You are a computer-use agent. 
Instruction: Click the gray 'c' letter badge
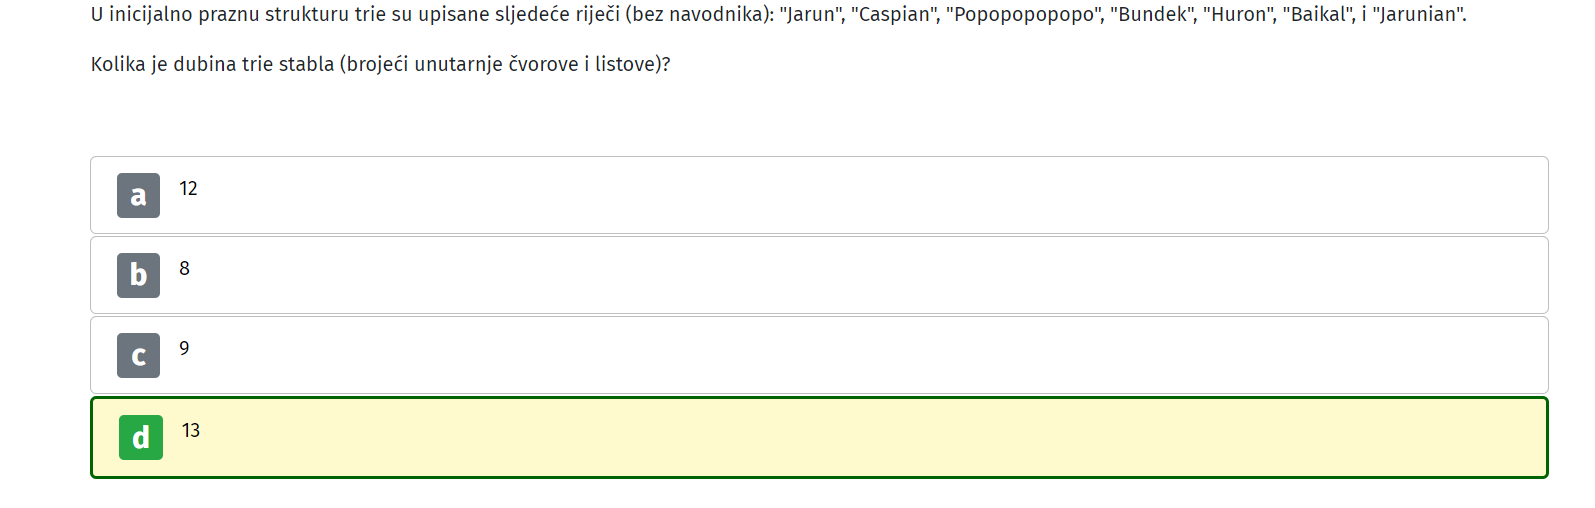tap(138, 355)
